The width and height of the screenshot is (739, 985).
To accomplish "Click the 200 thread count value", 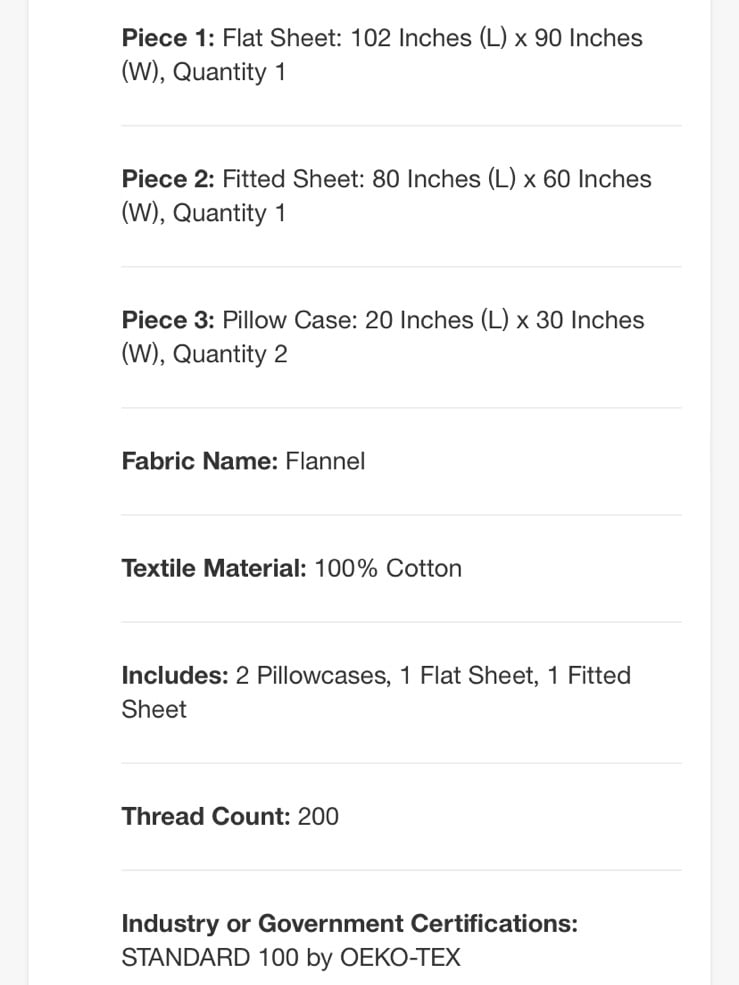I will pos(318,817).
